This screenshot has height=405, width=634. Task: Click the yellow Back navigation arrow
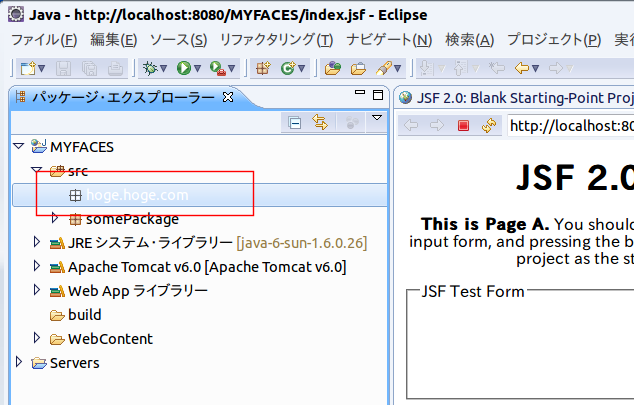522,68
